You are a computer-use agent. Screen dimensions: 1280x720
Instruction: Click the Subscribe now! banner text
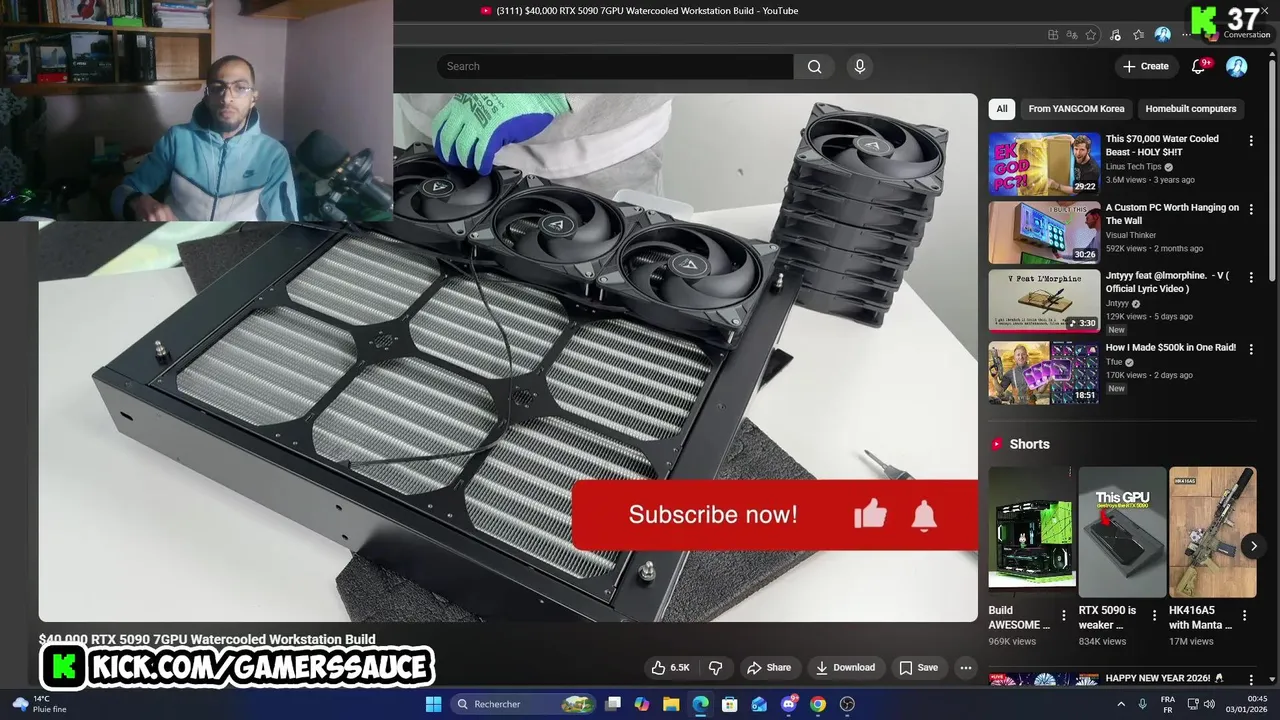pos(713,515)
